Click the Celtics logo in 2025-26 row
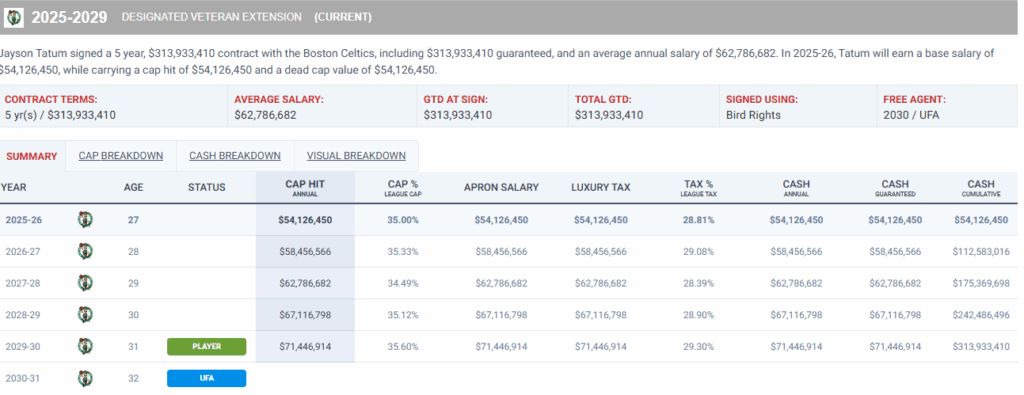The image size is (1024, 395). 85,220
